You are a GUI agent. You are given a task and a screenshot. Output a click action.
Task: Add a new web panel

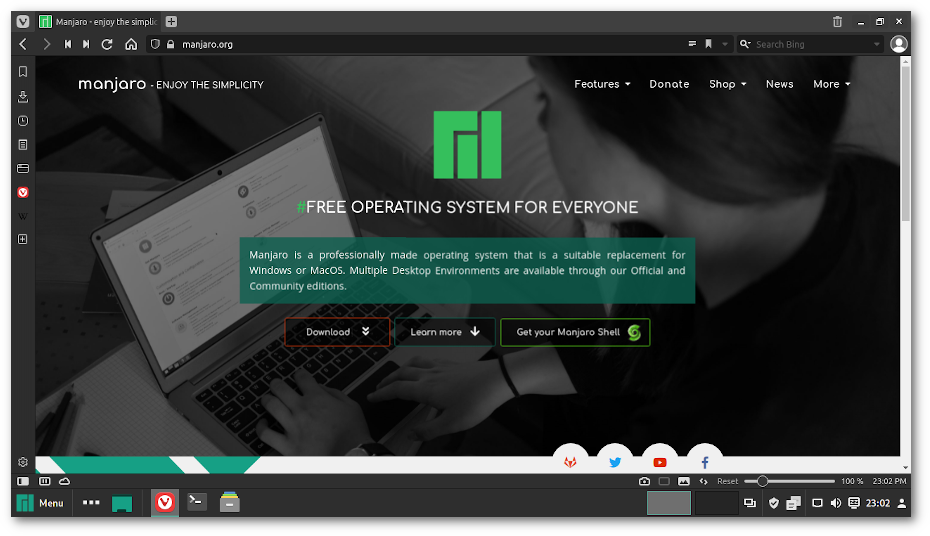[x=23, y=239]
